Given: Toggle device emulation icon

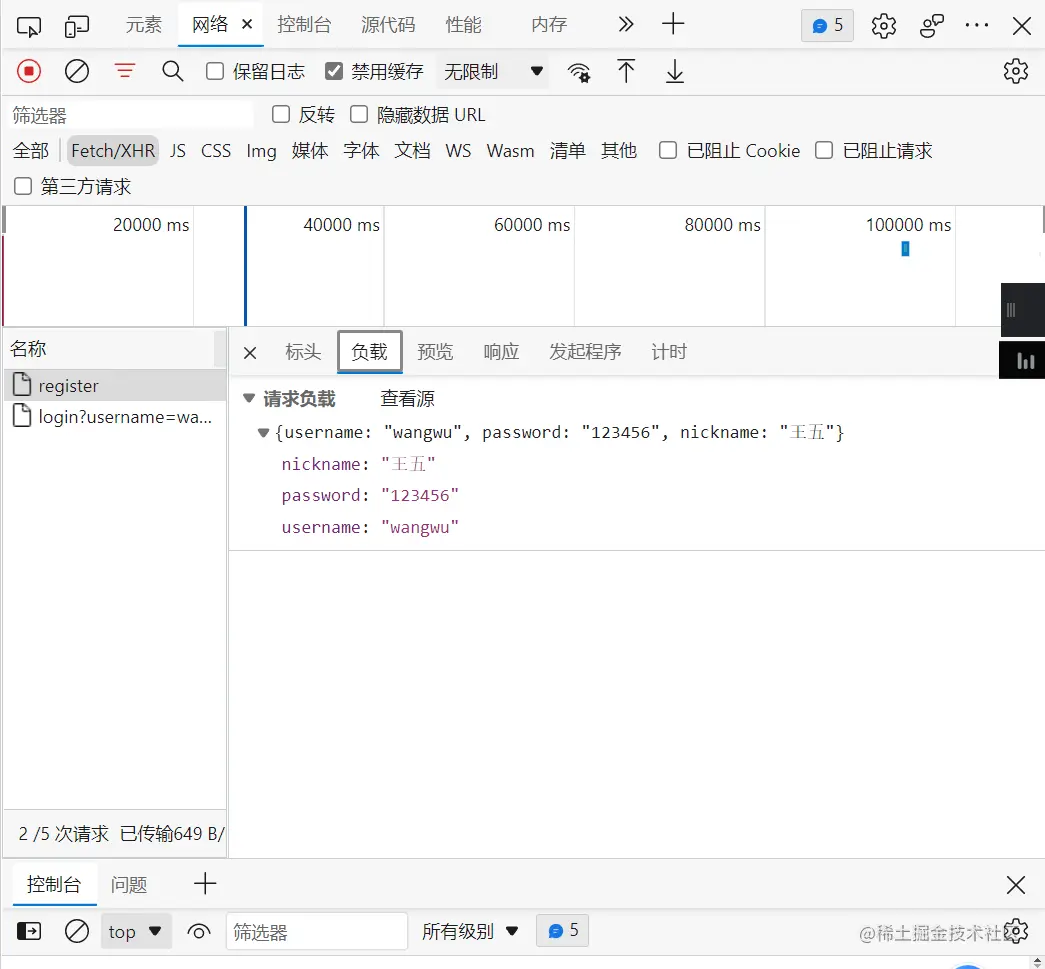Looking at the screenshot, I should [x=77, y=26].
